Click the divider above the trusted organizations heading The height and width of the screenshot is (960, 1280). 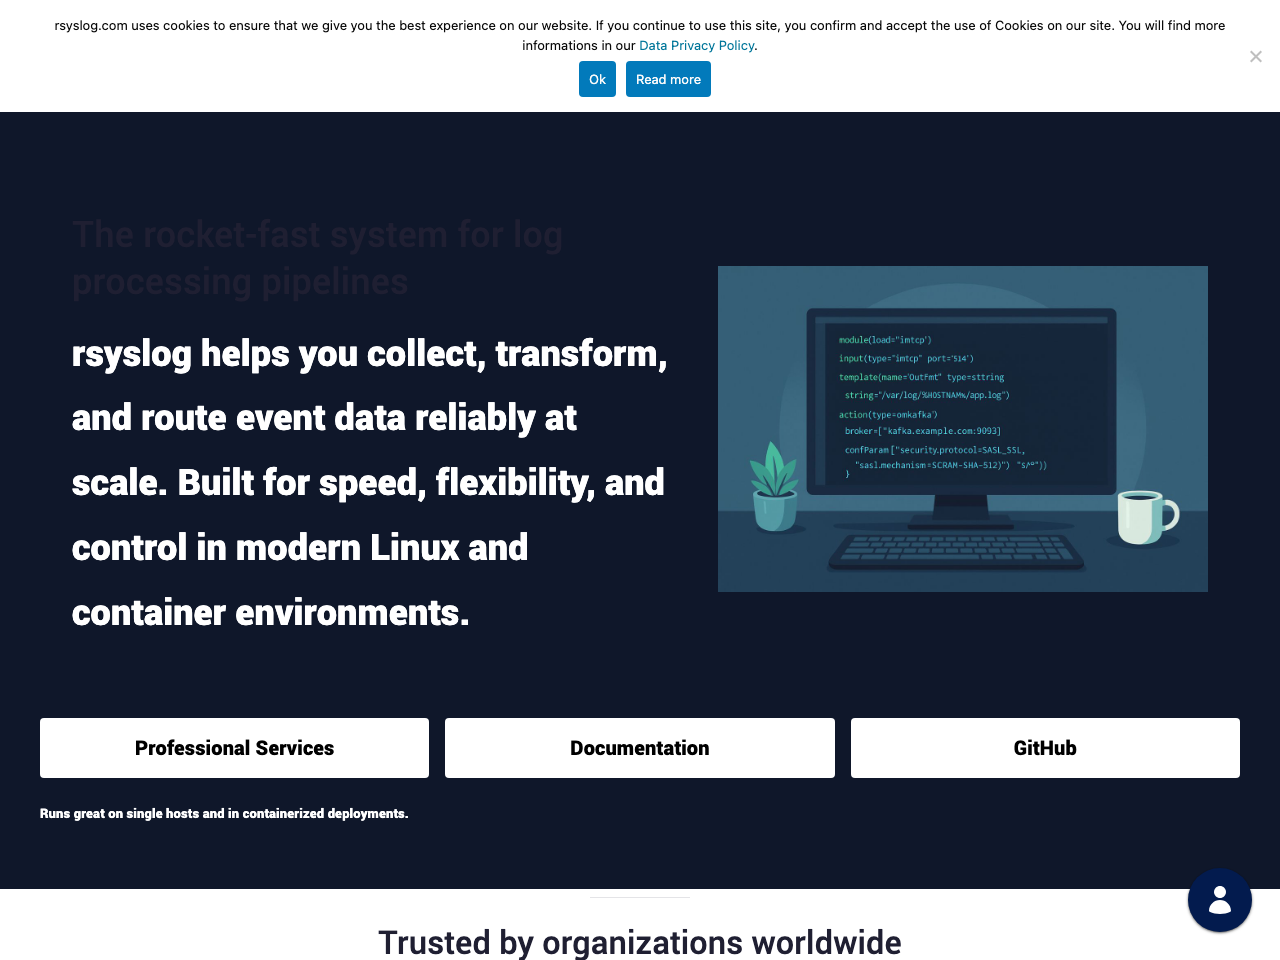640,898
